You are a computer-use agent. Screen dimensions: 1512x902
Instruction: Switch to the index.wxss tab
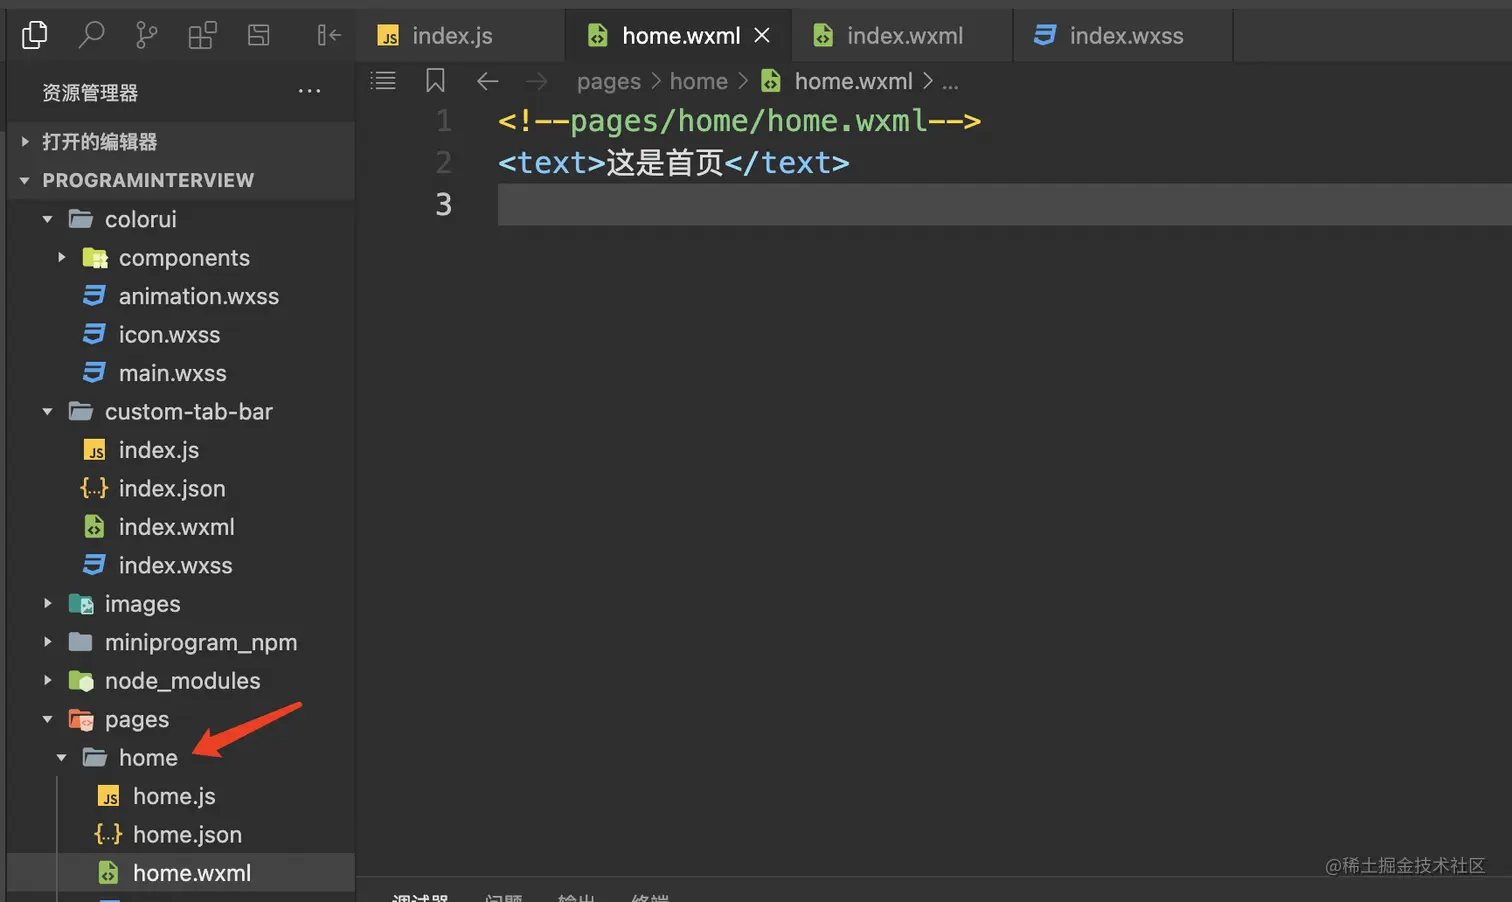point(1123,36)
